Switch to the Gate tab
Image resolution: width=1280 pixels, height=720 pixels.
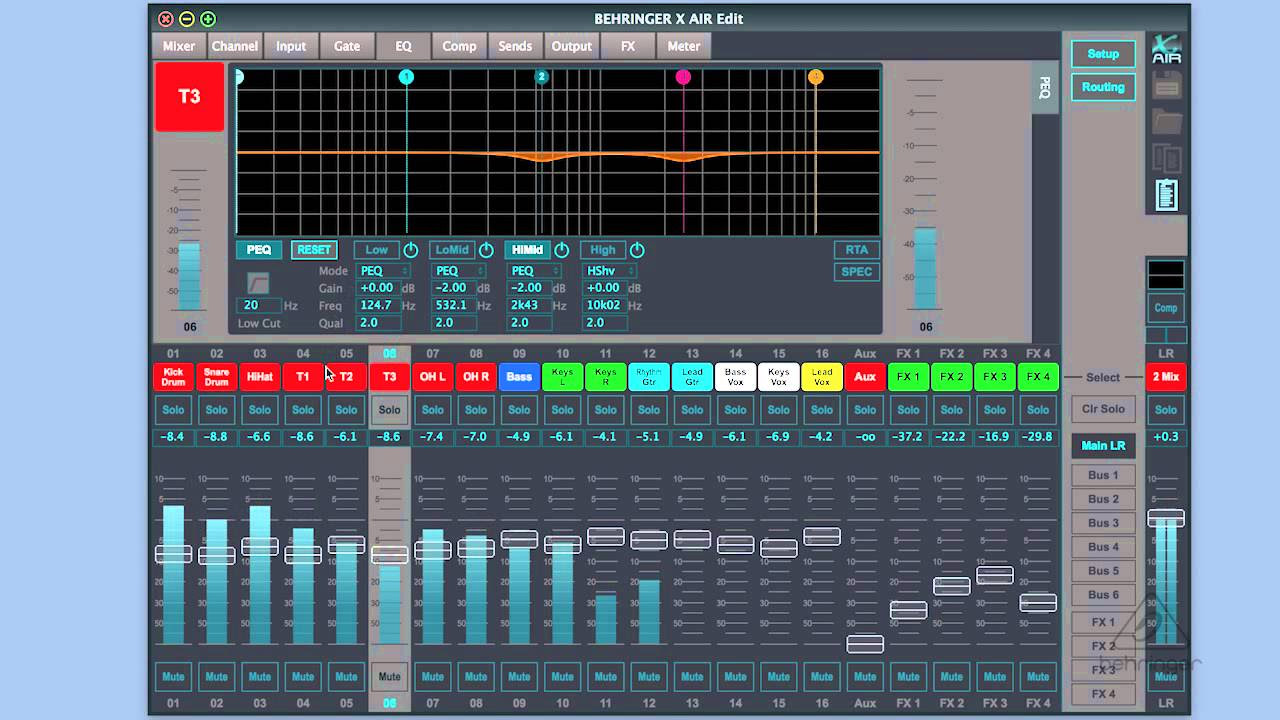pyautogui.click(x=347, y=46)
